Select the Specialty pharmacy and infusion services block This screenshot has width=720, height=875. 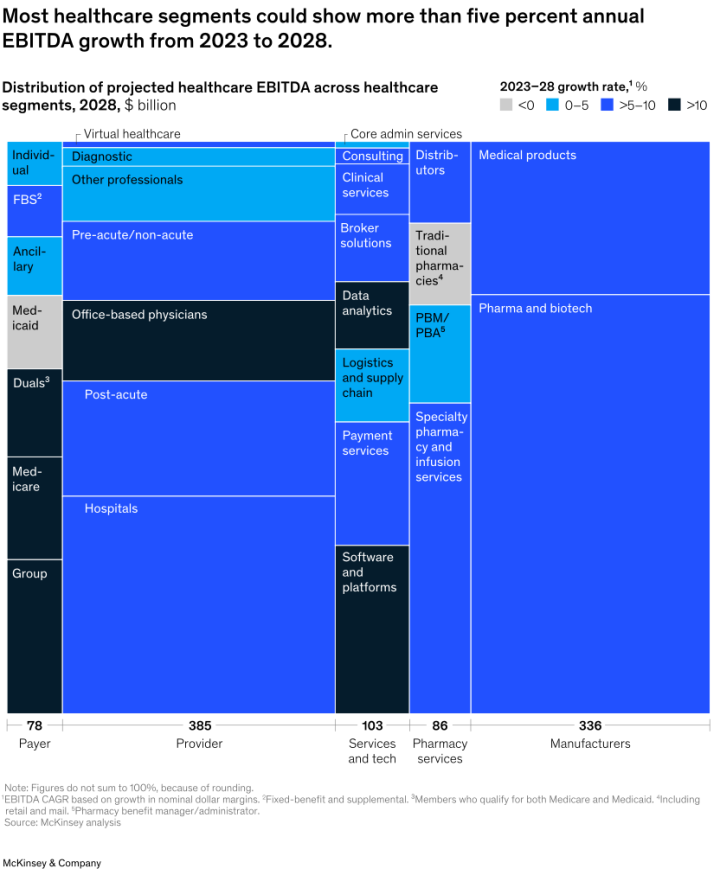pyautogui.click(x=440, y=558)
